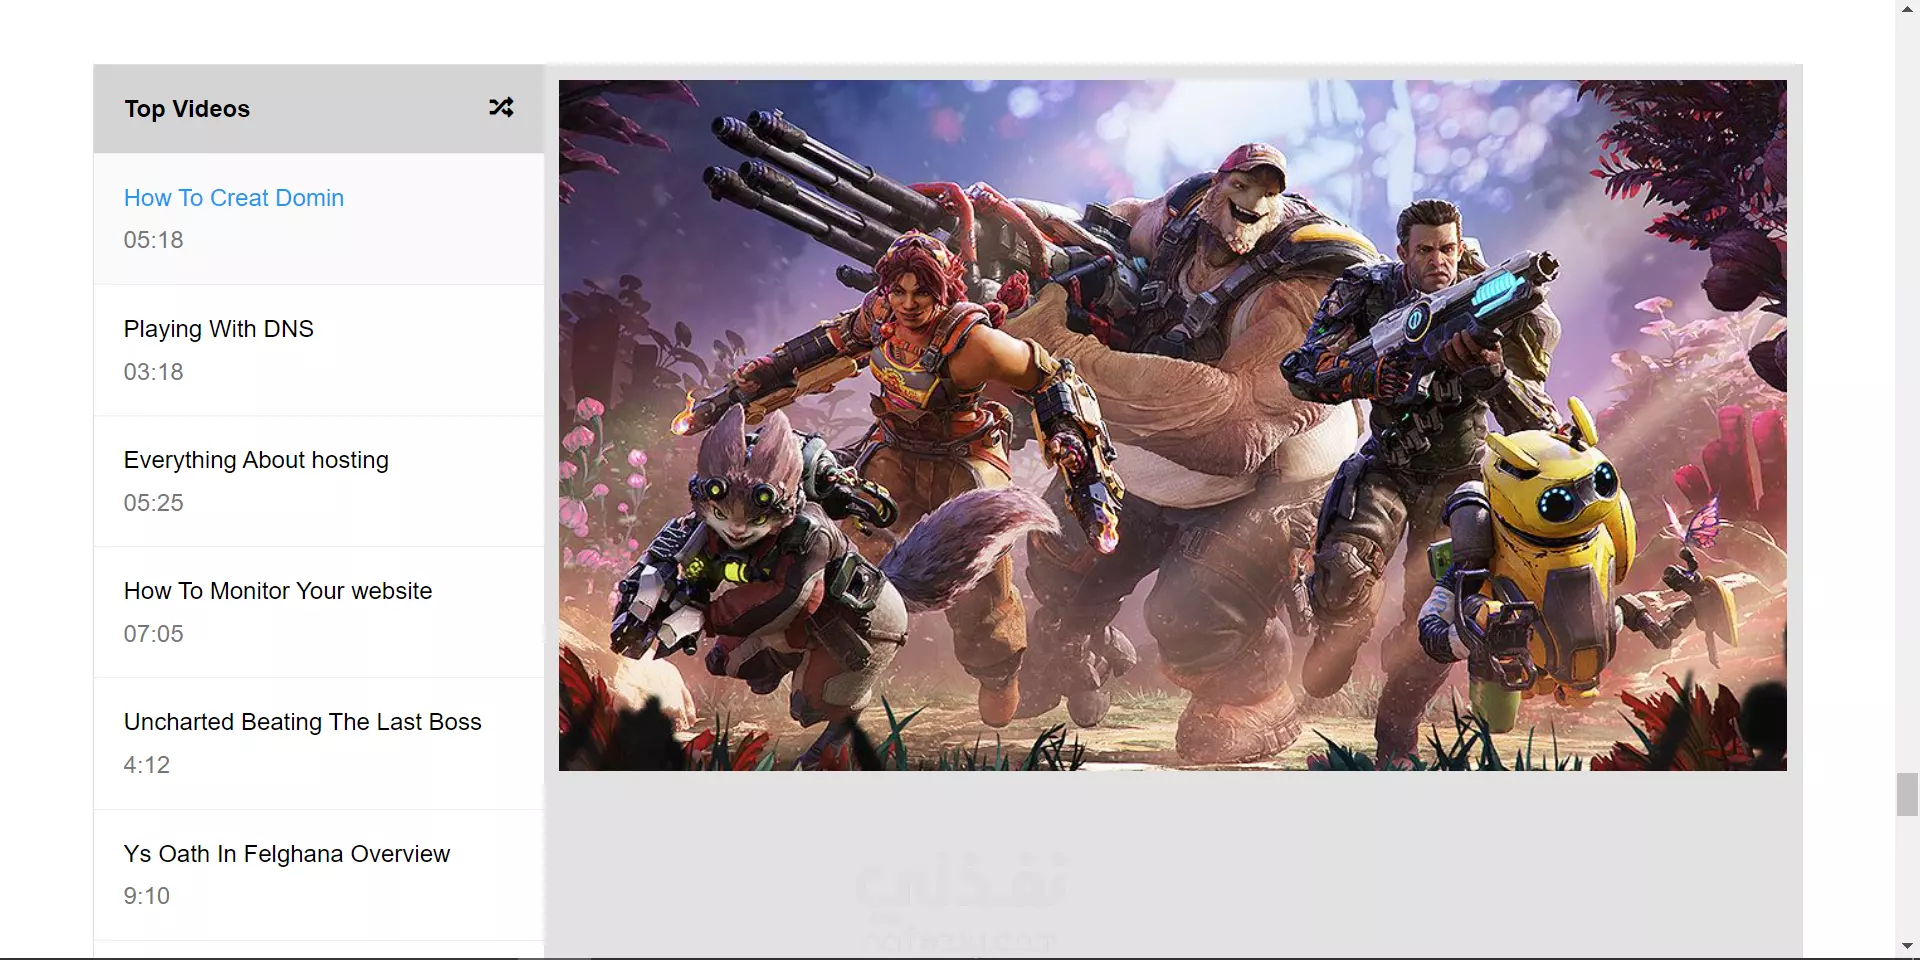Click the 05:25 duration text

pyautogui.click(x=153, y=503)
